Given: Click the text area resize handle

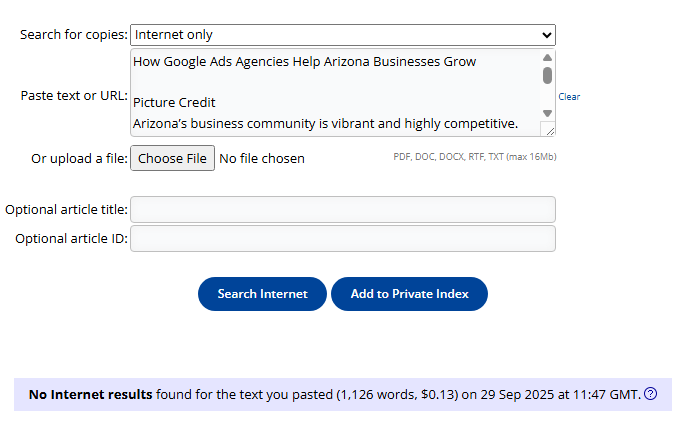Looking at the screenshot, I should tap(549, 129).
